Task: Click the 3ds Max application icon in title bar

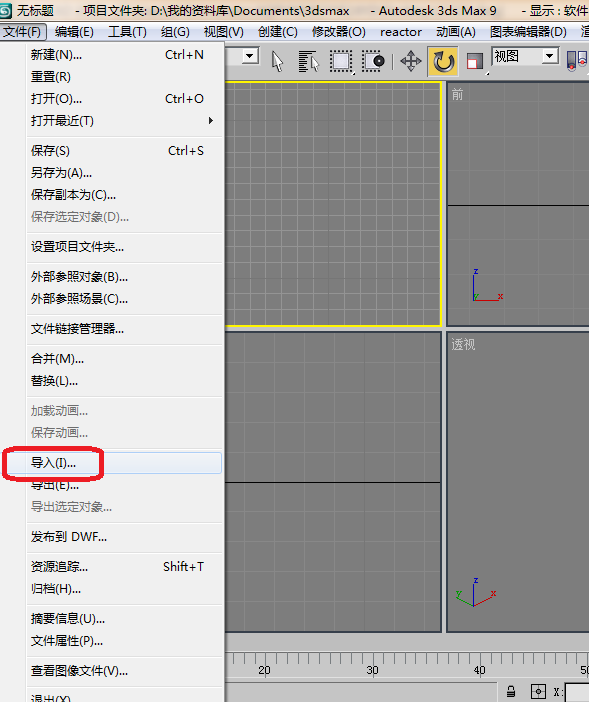Action: (x=6, y=11)
